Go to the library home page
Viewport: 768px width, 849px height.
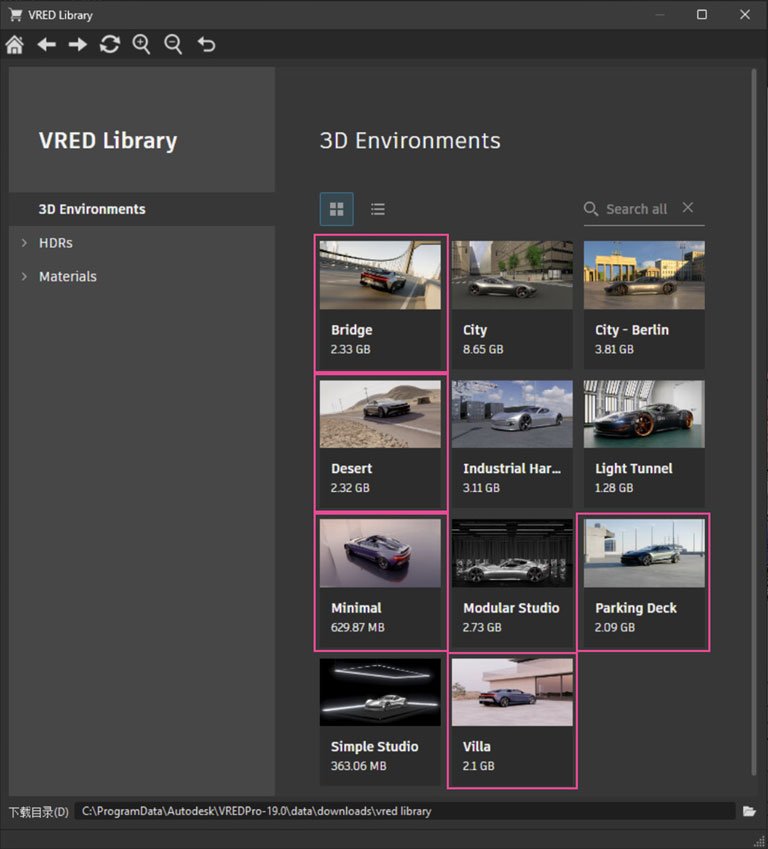[15, 44]
